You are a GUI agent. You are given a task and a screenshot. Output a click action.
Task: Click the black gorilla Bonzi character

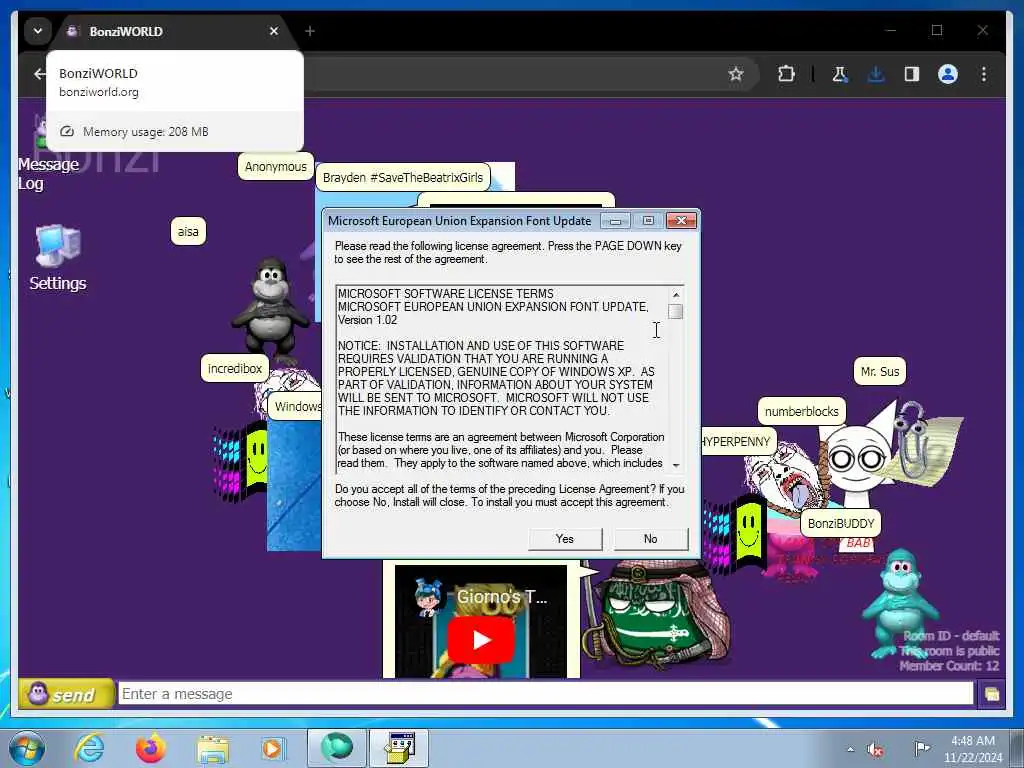[270, 307]
